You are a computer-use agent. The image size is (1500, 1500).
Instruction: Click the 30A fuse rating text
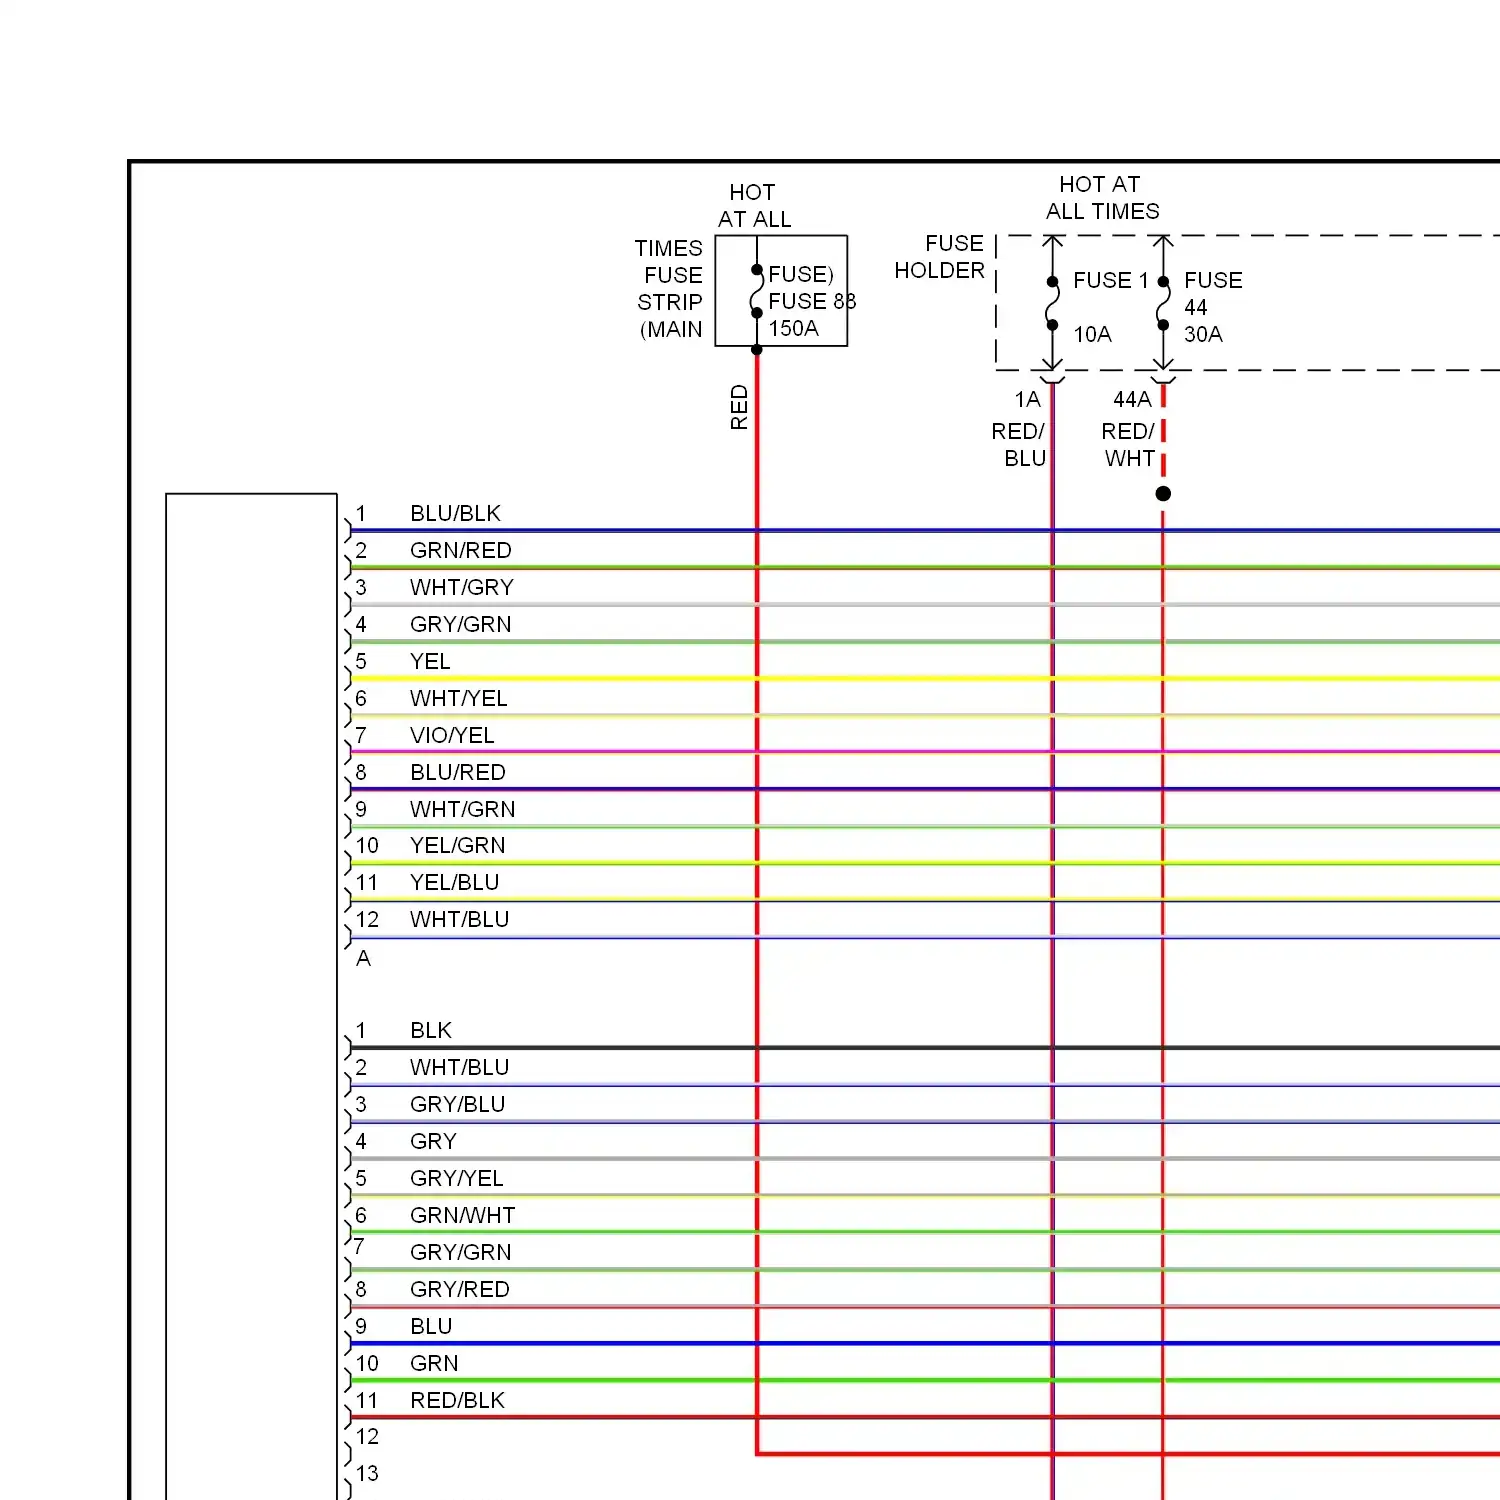coord(1203,334)
